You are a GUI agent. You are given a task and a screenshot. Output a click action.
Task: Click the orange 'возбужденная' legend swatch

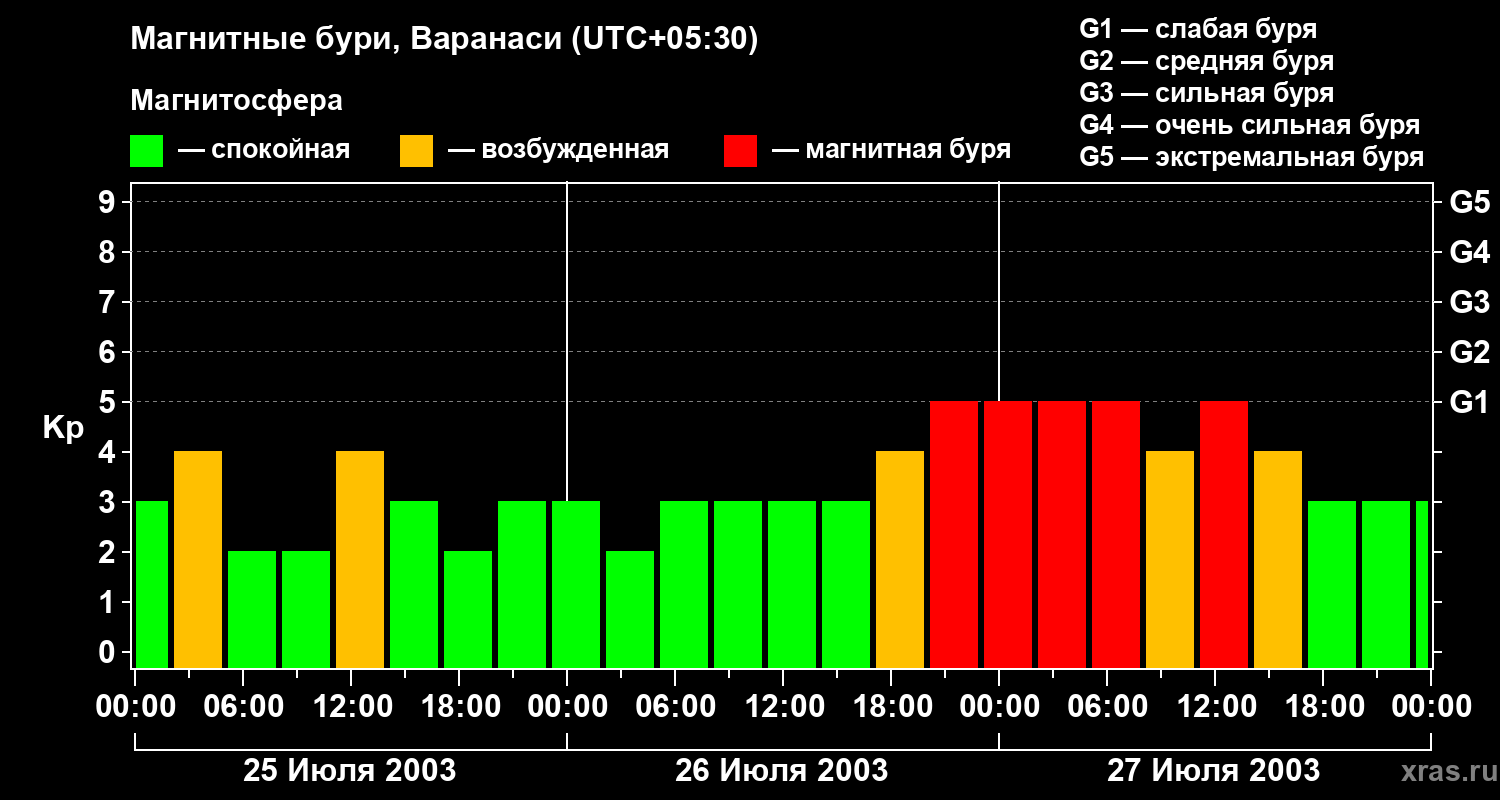click(416, 151)
